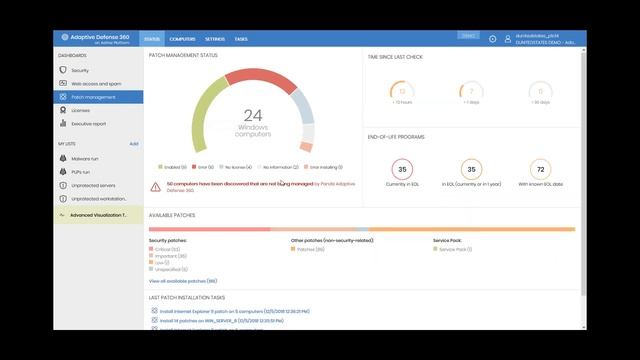The width and height of the screenshot is (640, 360).
Task: Click the non-security Patches entry
Action: tap(308, 249)
